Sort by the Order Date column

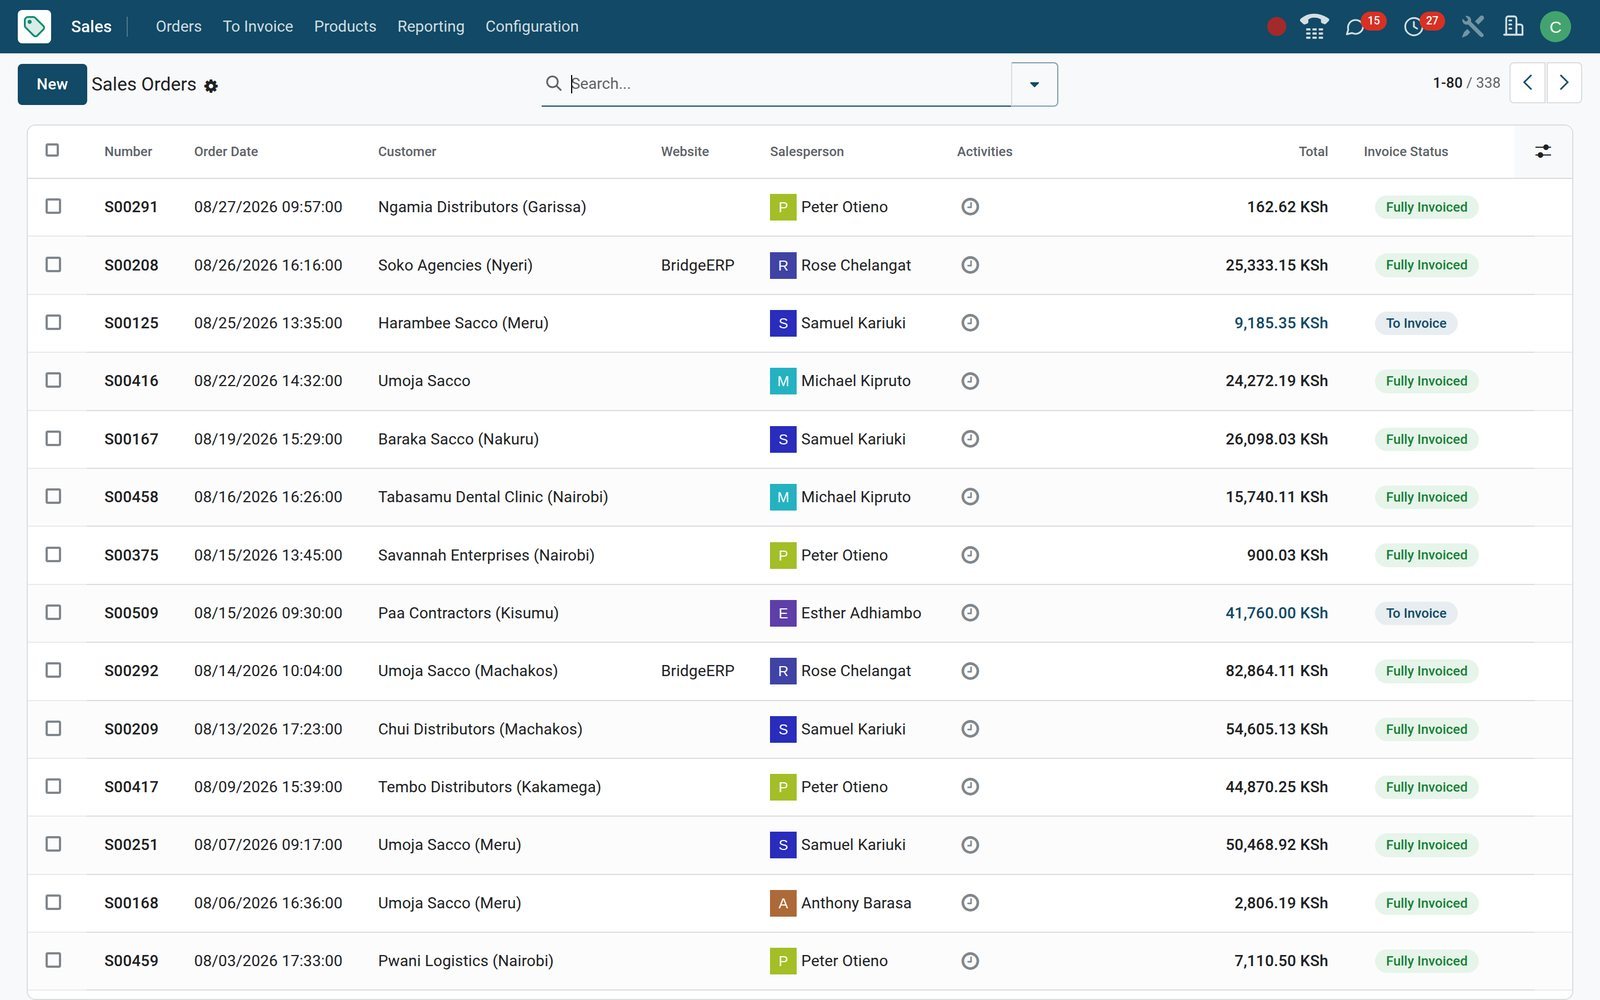226,152
